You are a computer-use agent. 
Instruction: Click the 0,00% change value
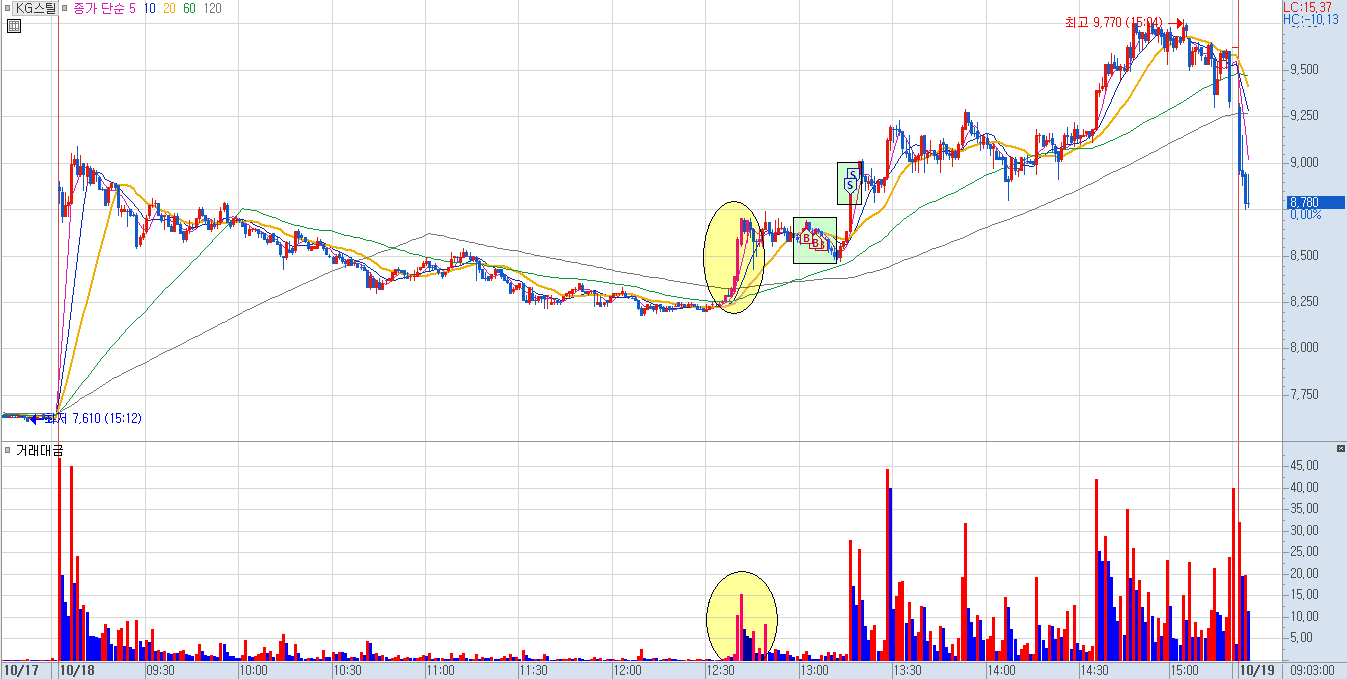(x=1304, y=214)
